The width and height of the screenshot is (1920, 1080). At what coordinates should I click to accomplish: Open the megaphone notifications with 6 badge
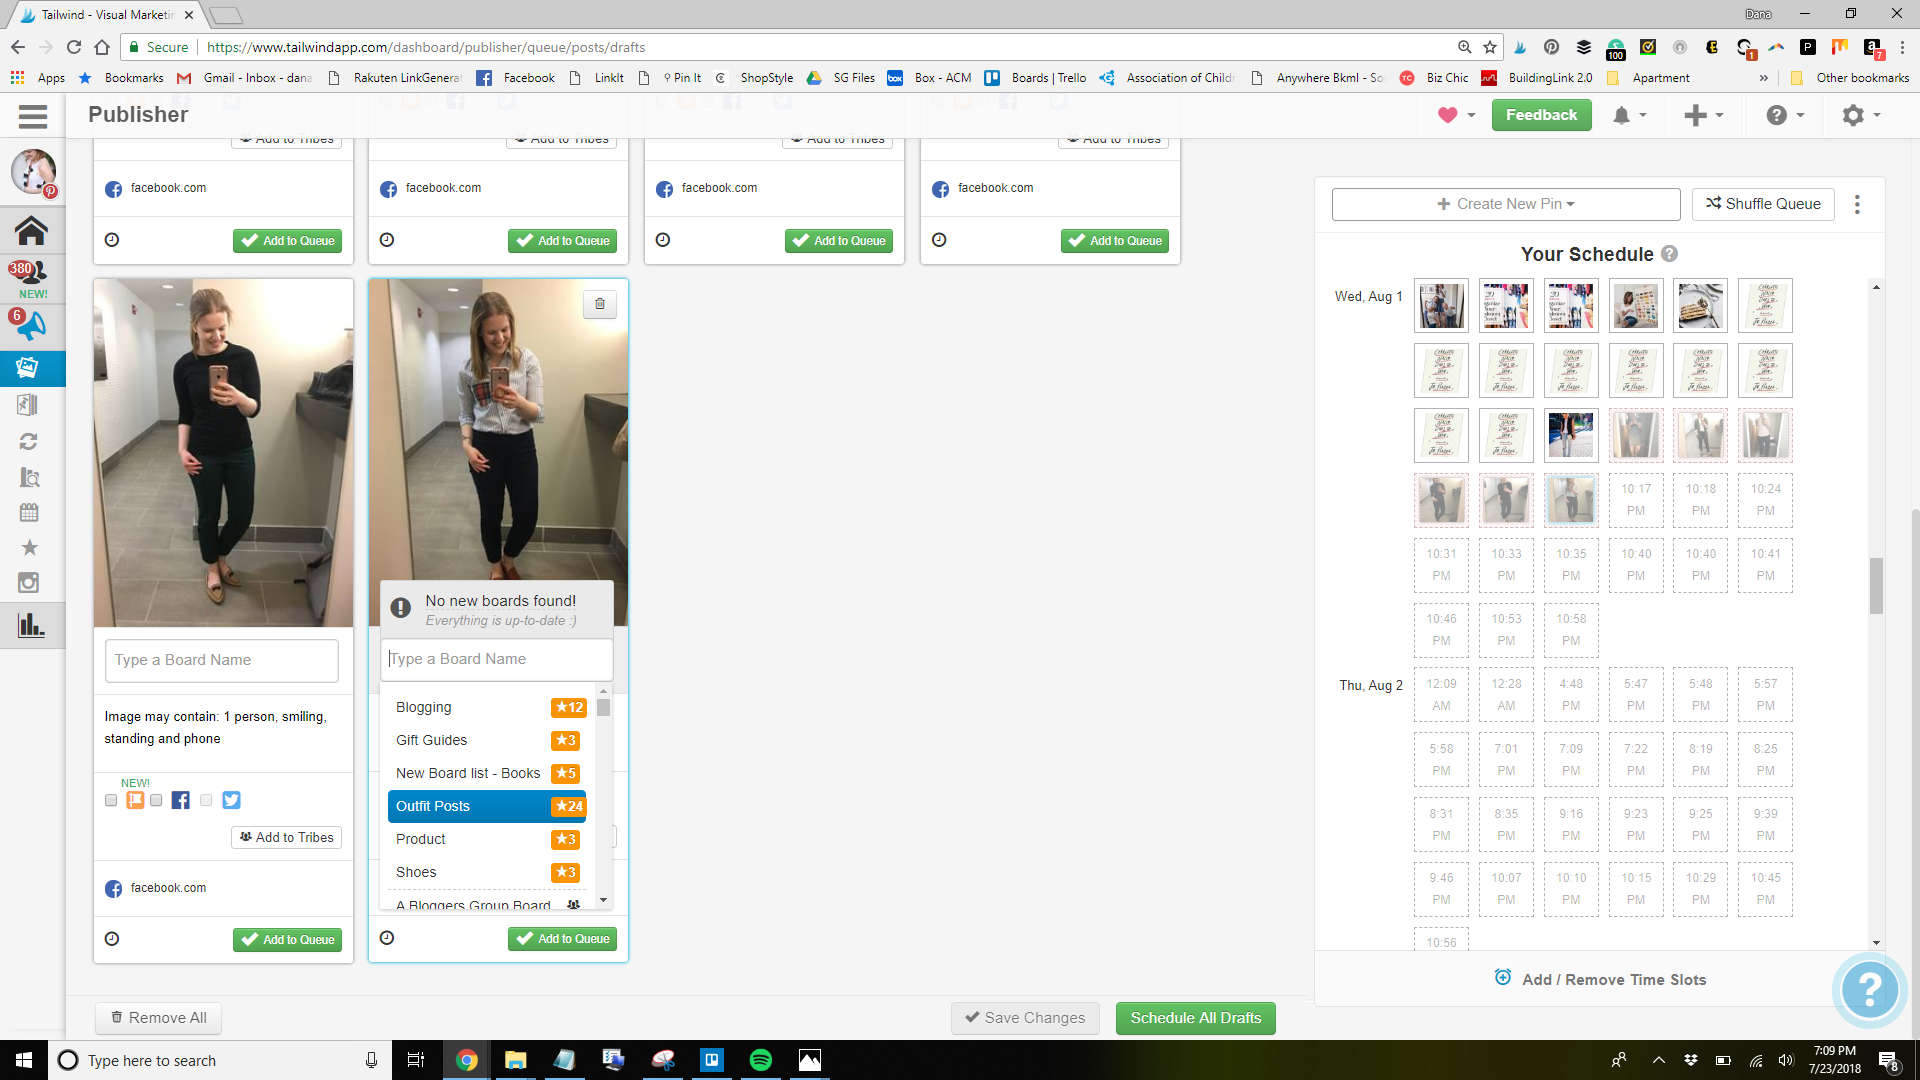pos(29,325)
